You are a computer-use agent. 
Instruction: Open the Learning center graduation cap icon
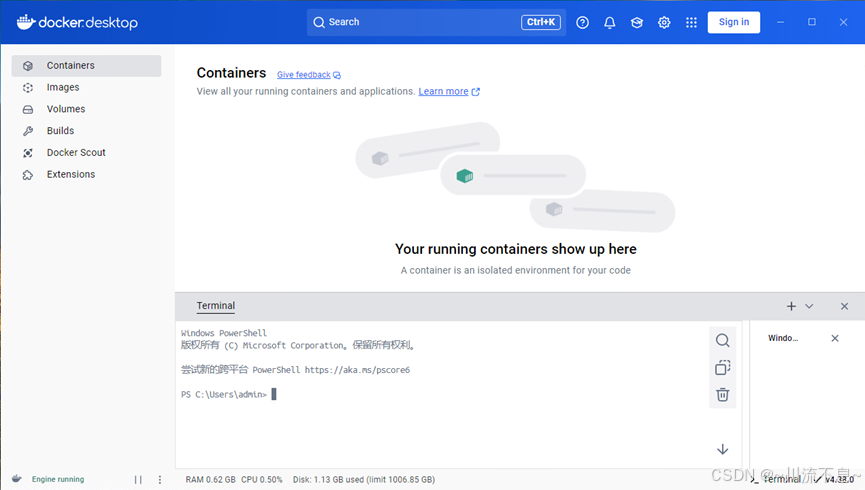click(637, 23)
